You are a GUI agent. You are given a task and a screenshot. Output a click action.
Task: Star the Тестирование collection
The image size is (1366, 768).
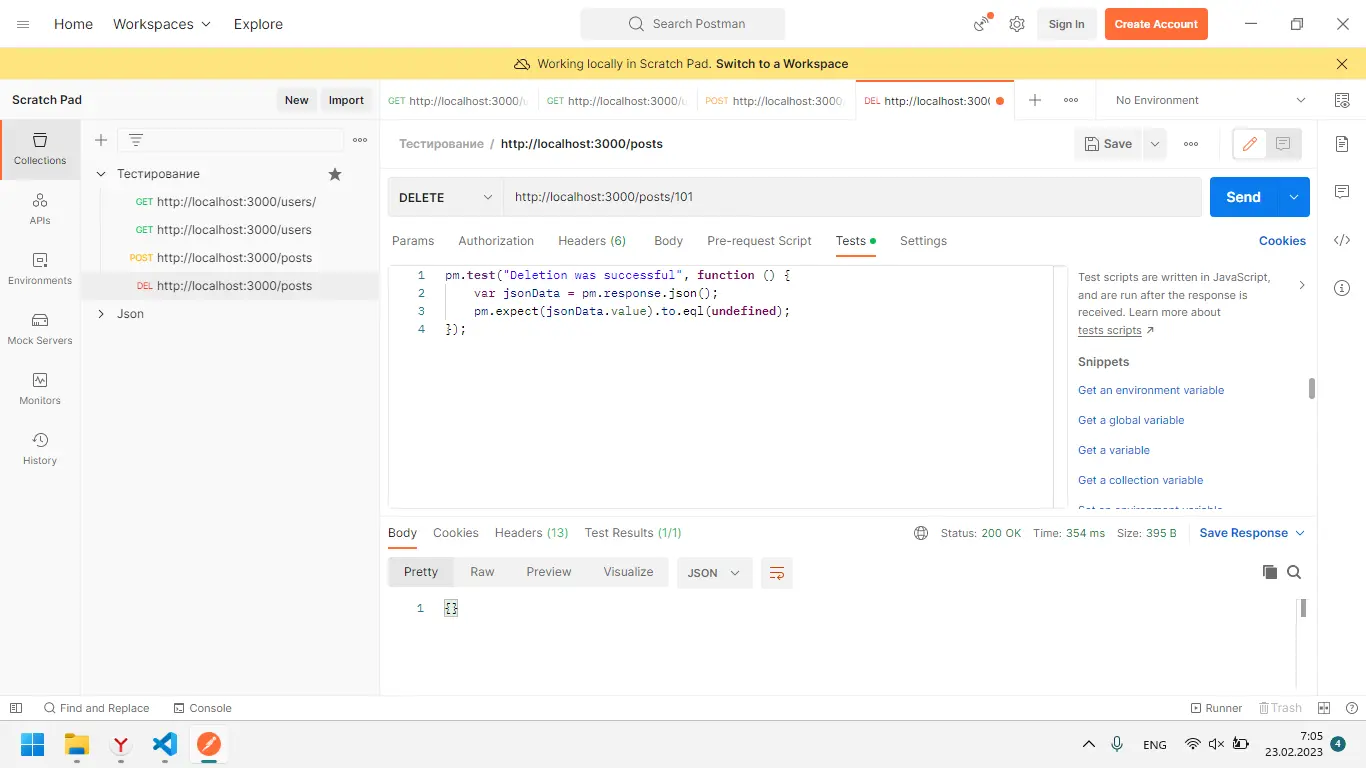pyautogui.click(x=335, y=174)
